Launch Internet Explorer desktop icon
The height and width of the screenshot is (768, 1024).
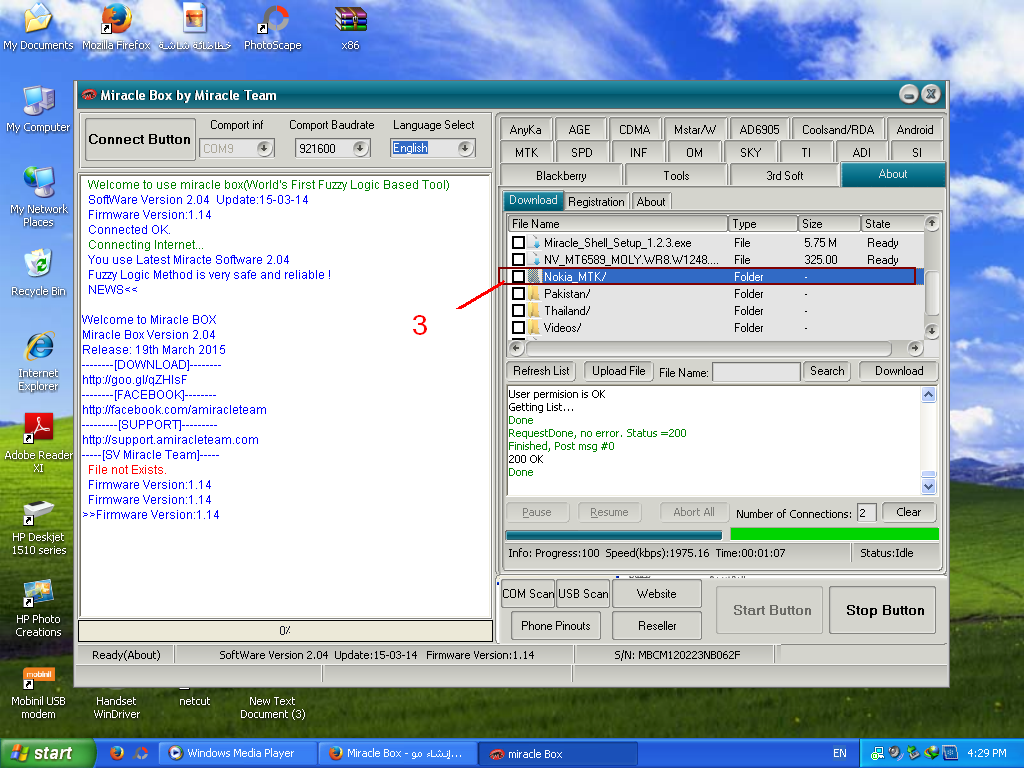38,361
